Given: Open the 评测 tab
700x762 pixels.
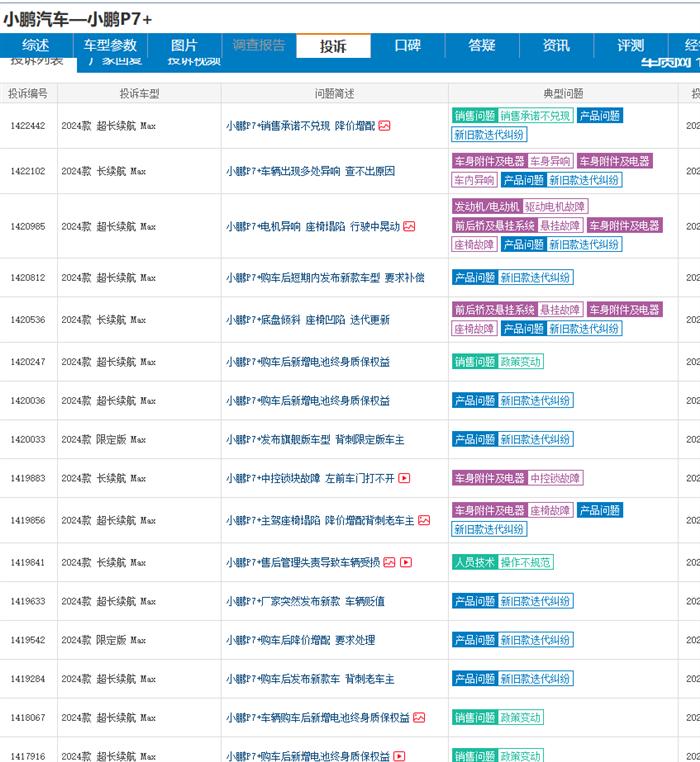Looking at the screenshot, I should coord(630,45).
